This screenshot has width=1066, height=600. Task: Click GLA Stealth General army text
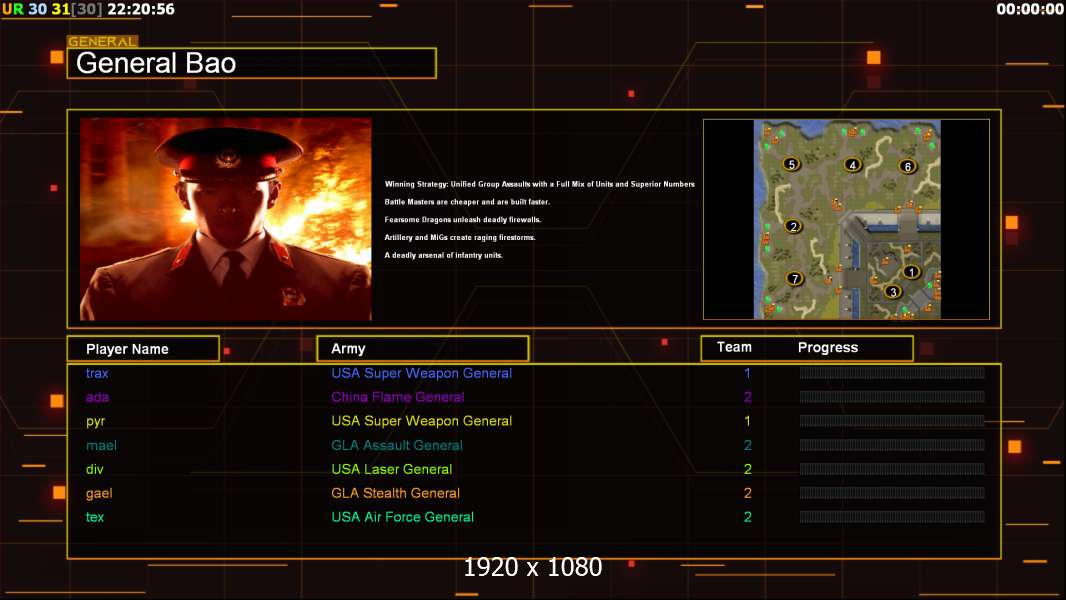pos(396,493)
